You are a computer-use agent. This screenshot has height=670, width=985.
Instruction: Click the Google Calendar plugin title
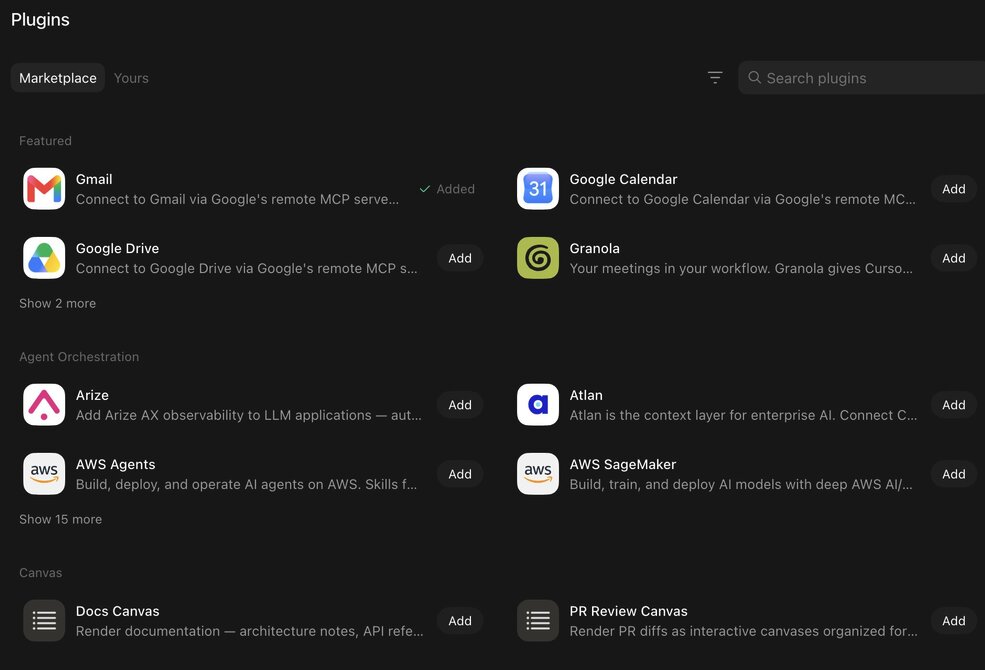coord(623,179)
